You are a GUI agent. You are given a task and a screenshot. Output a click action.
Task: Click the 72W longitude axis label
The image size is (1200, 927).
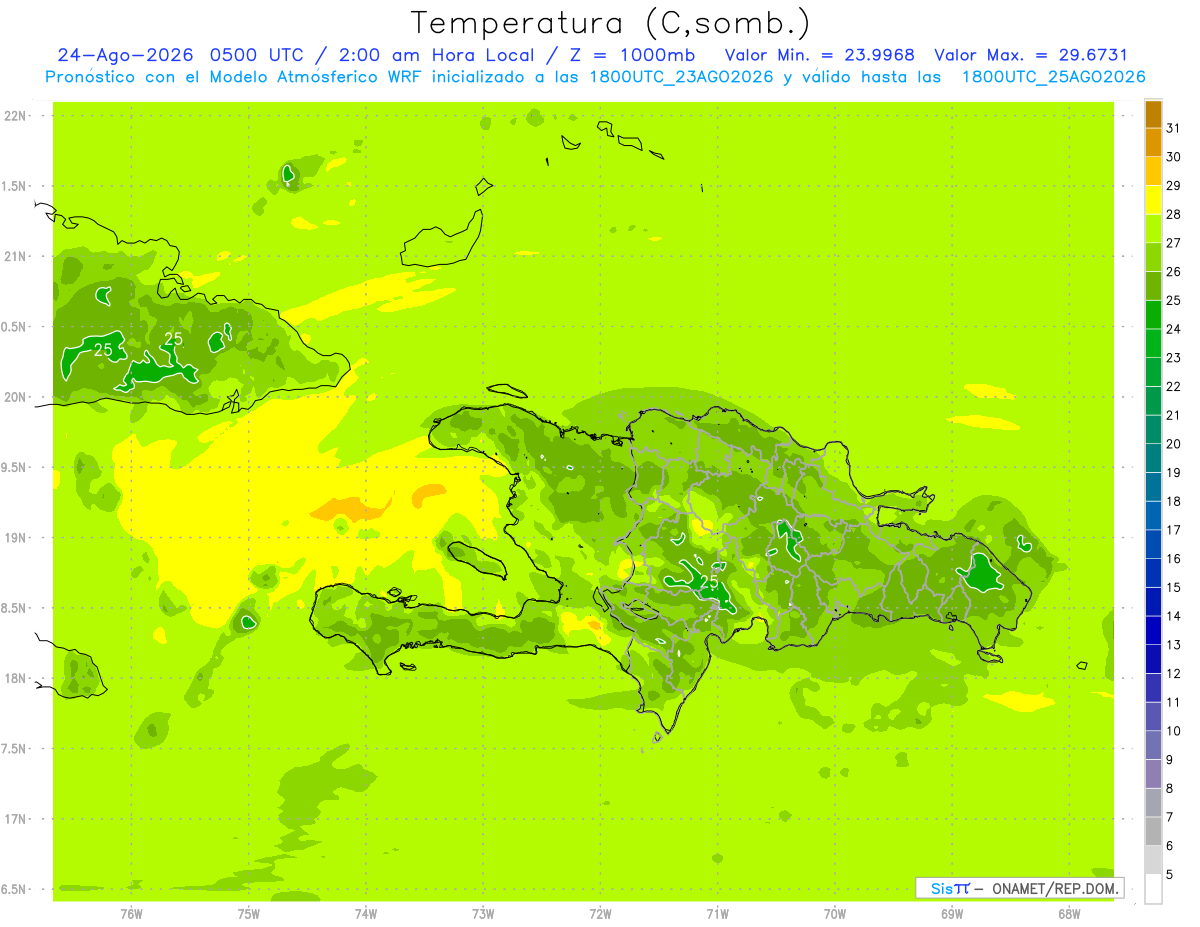coord(600,913)
